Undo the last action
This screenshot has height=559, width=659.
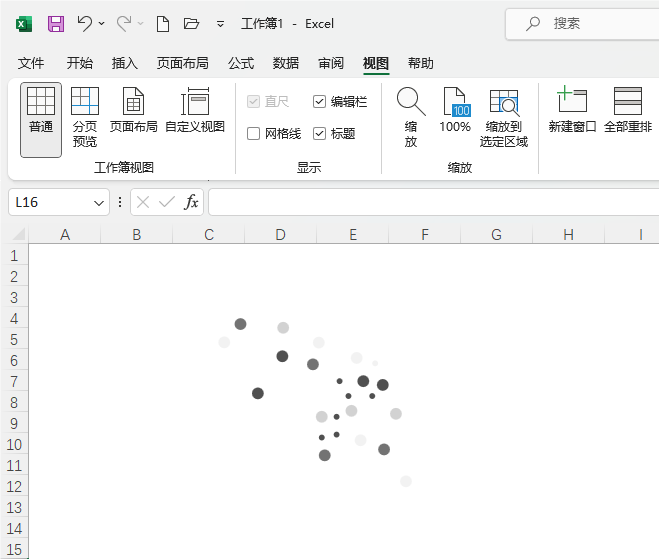pyautogui.click(x=85, y=24)
